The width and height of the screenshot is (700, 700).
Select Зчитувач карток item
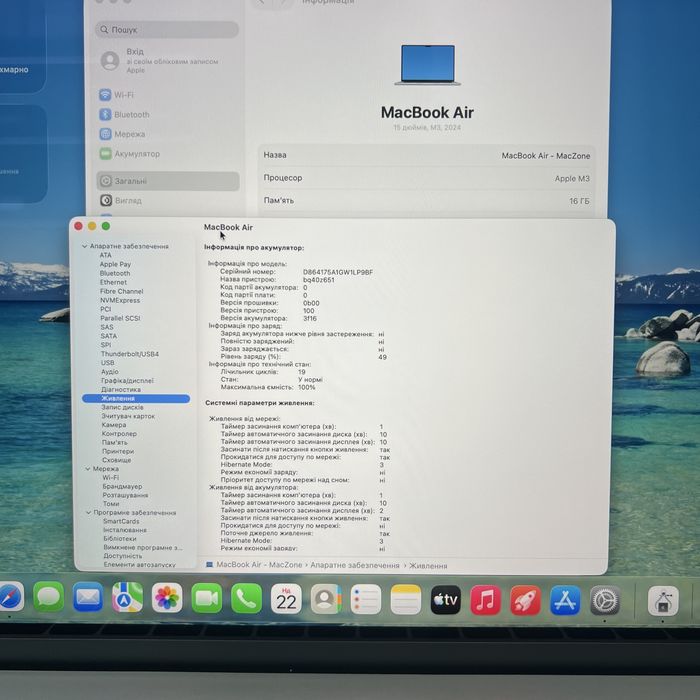[128, 416]
